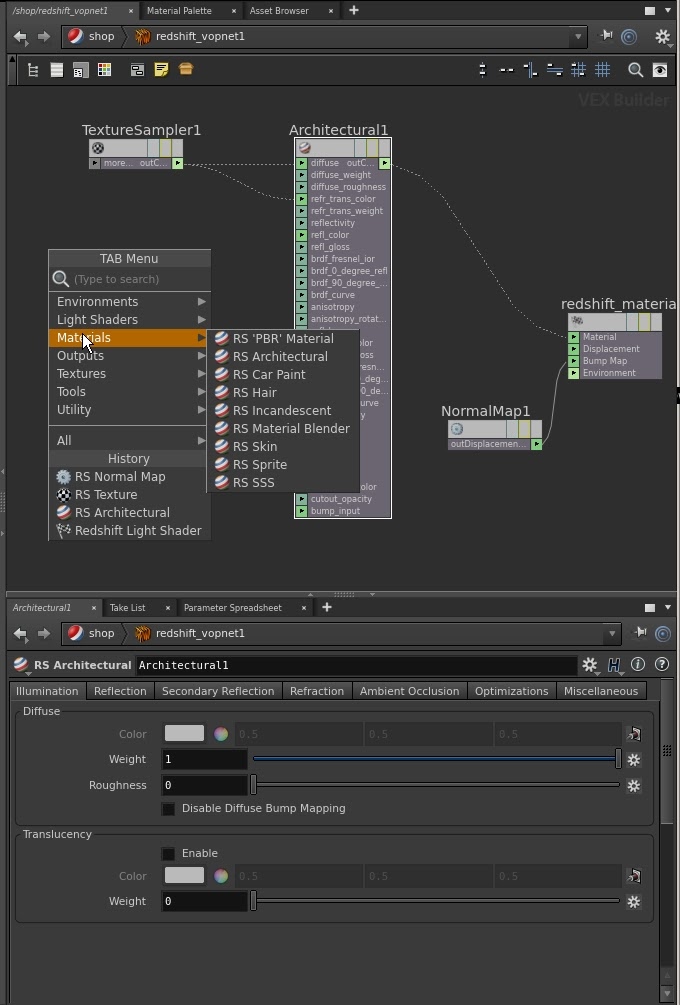Expand Utility submenu in TAB Menu

pyautogui.click(x=129, y=410)
